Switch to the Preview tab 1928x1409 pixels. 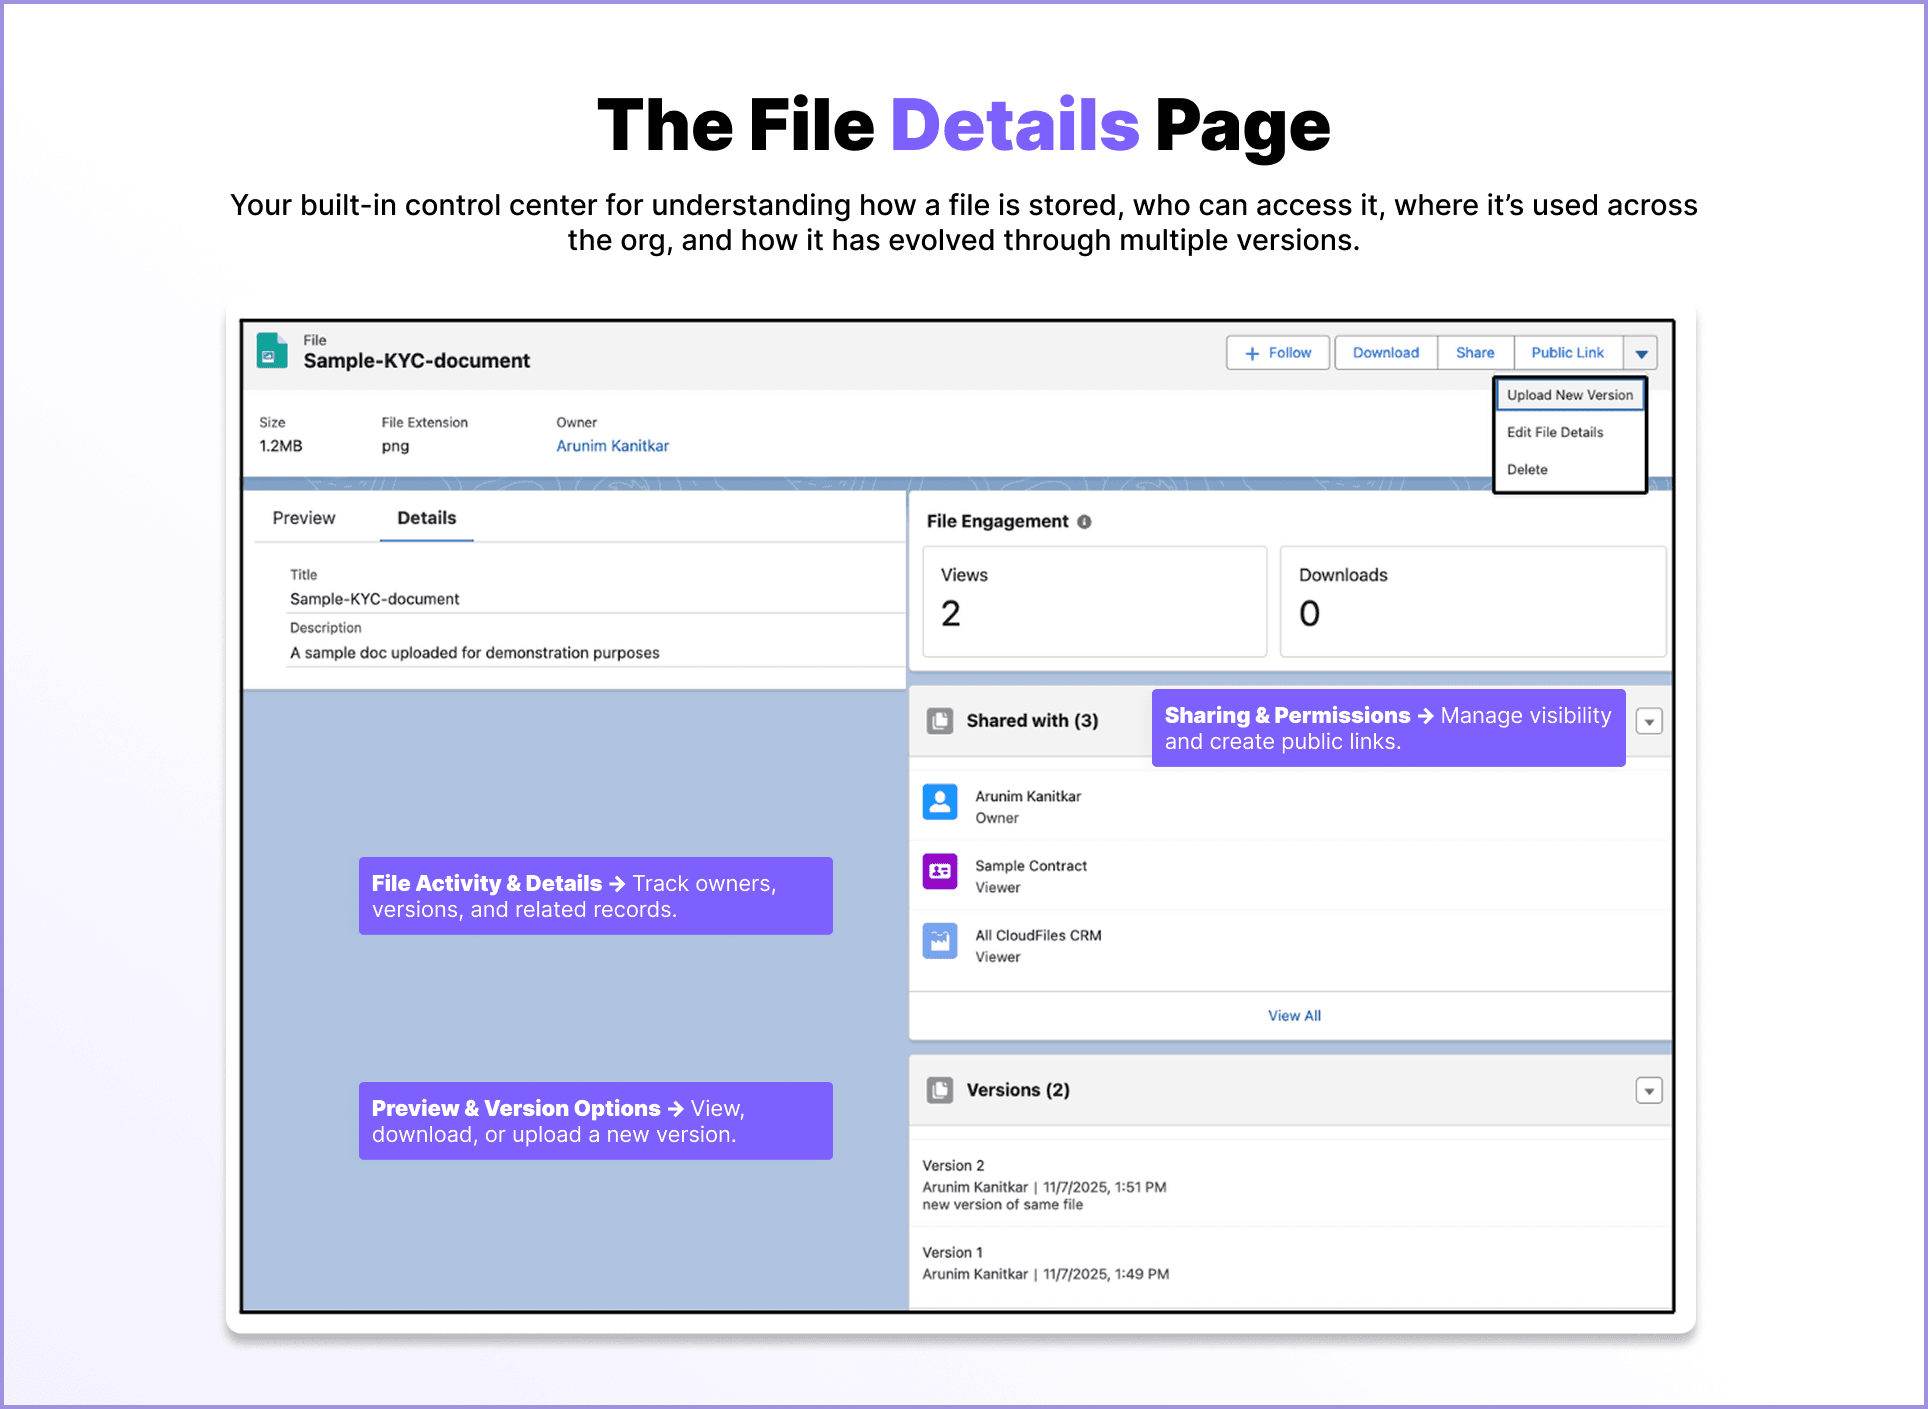(x=303, y=518)
